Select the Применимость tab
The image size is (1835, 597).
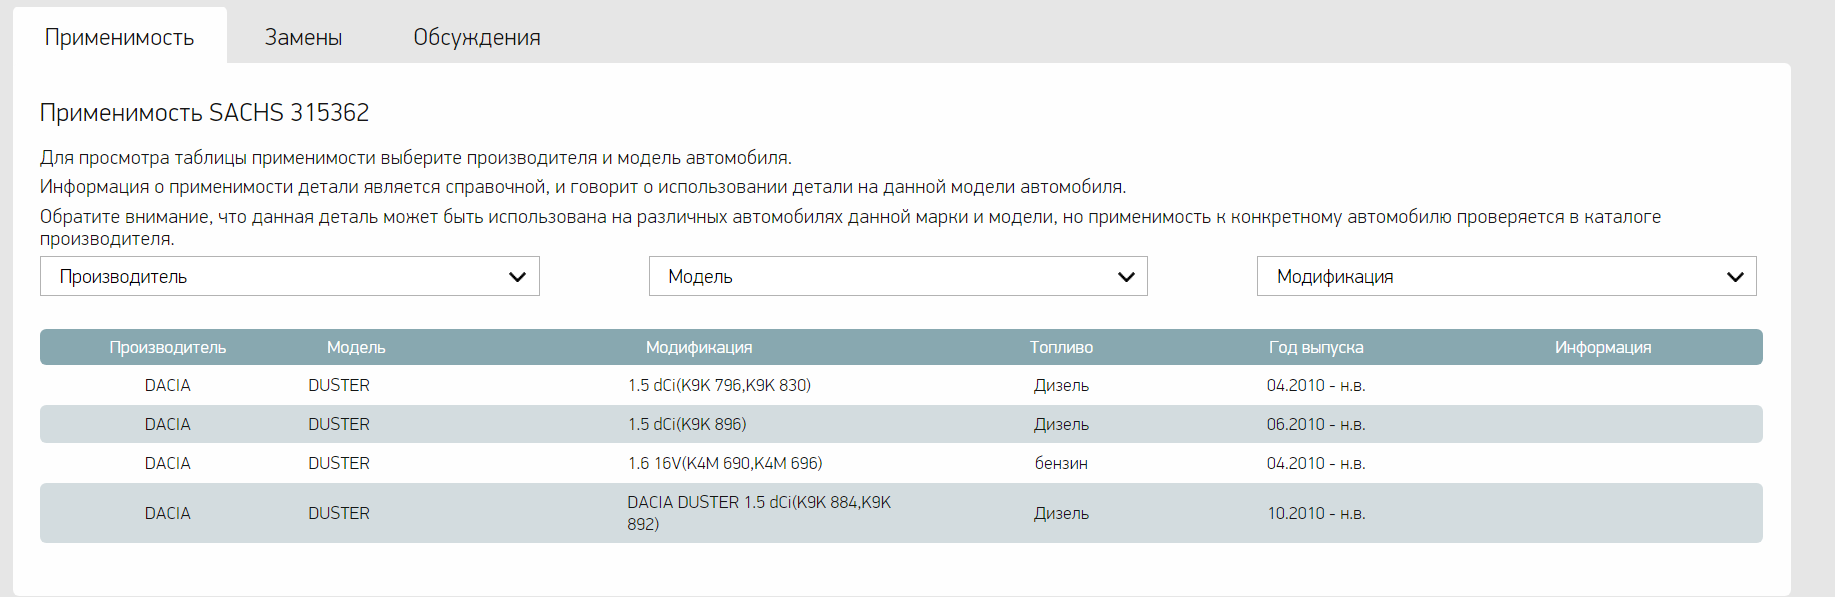click(x=120, y=37)
